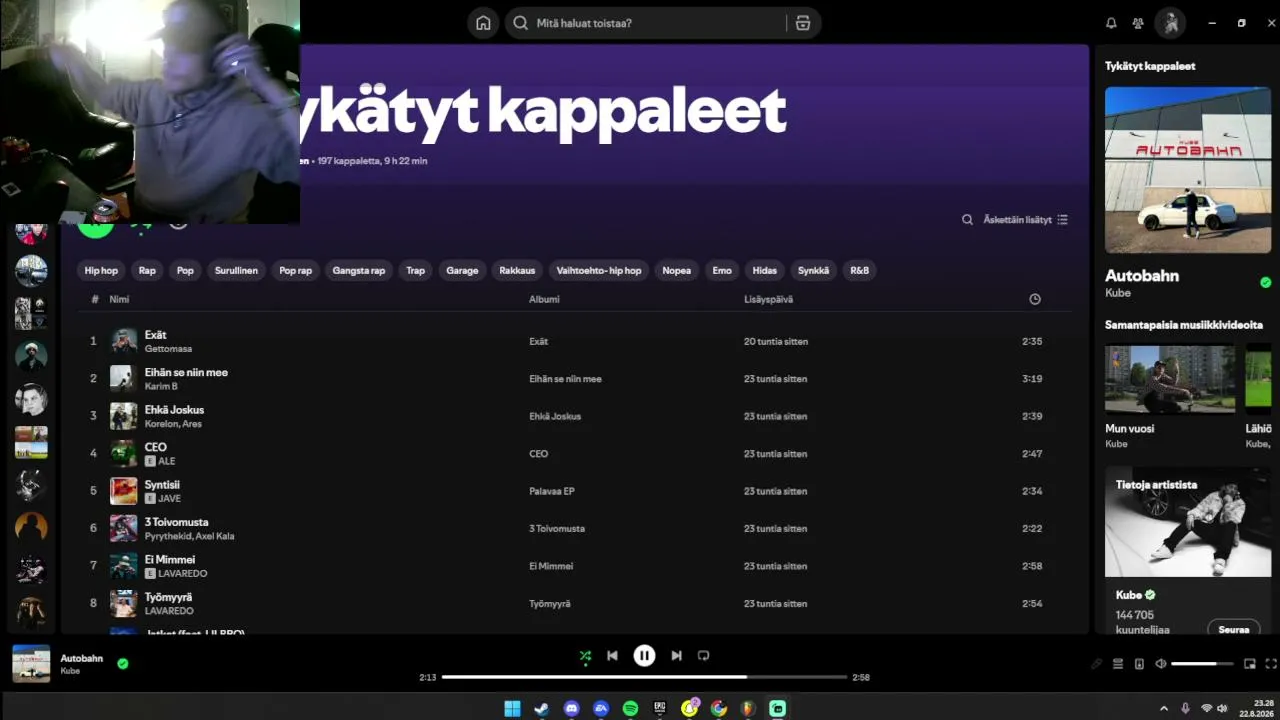
Task: Follow Kube with the Seuraa button
Action: pyautogui.click(x=1234, y=629)
